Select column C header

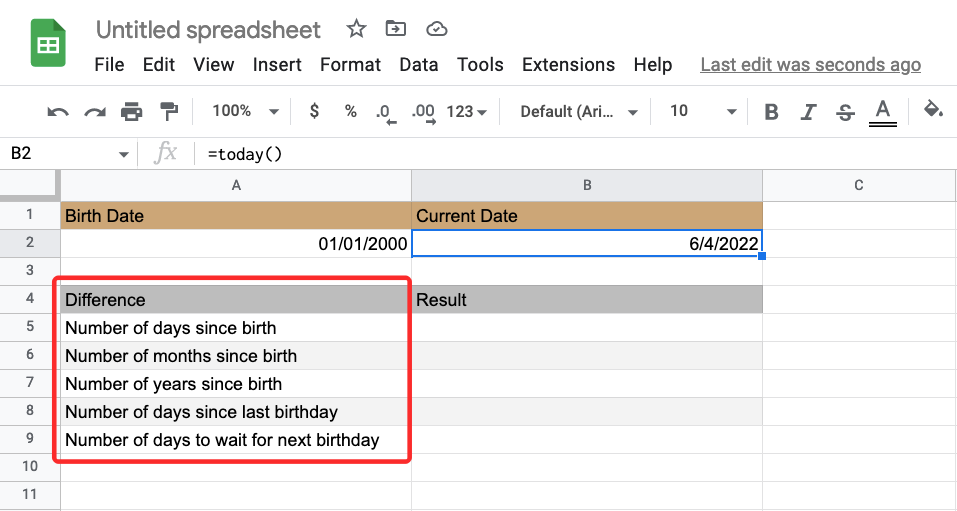click(859, 186)
